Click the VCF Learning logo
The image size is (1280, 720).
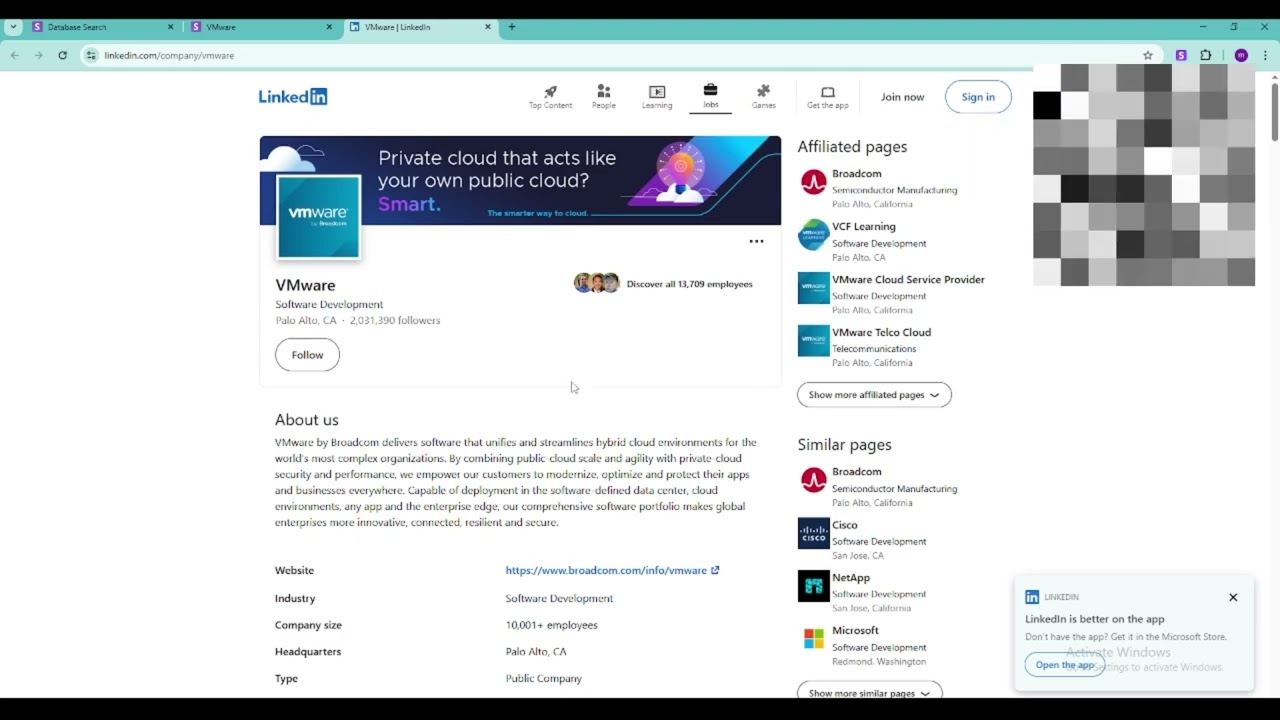coord(814,235)
